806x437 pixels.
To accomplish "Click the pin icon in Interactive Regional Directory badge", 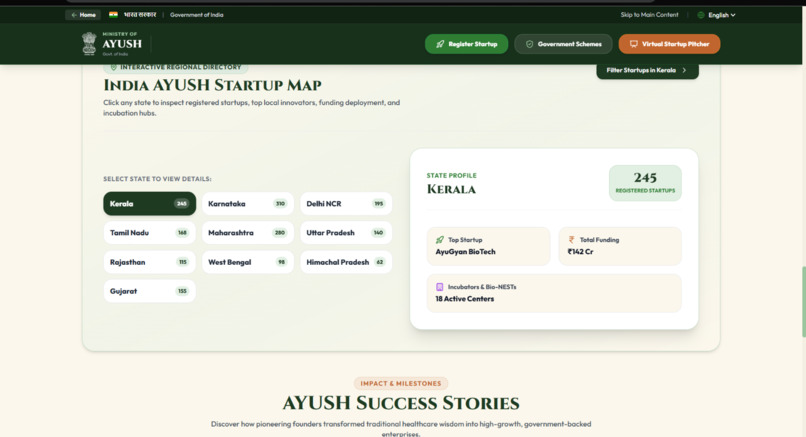I will click(114, 67).
